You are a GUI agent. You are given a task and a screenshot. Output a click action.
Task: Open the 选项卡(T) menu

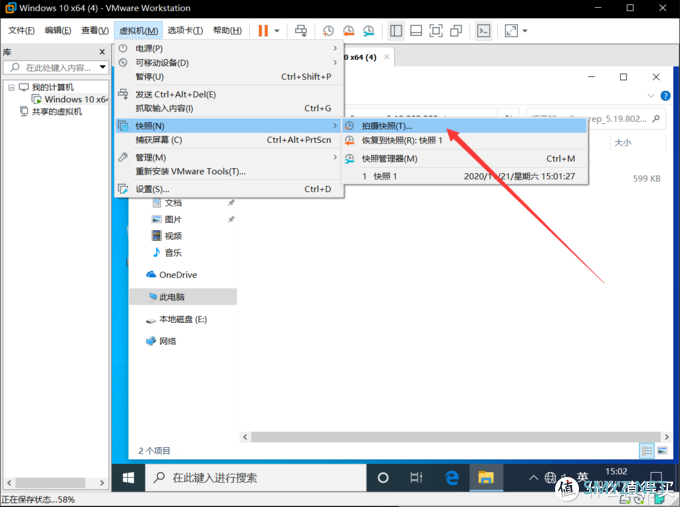click(185, 30)
